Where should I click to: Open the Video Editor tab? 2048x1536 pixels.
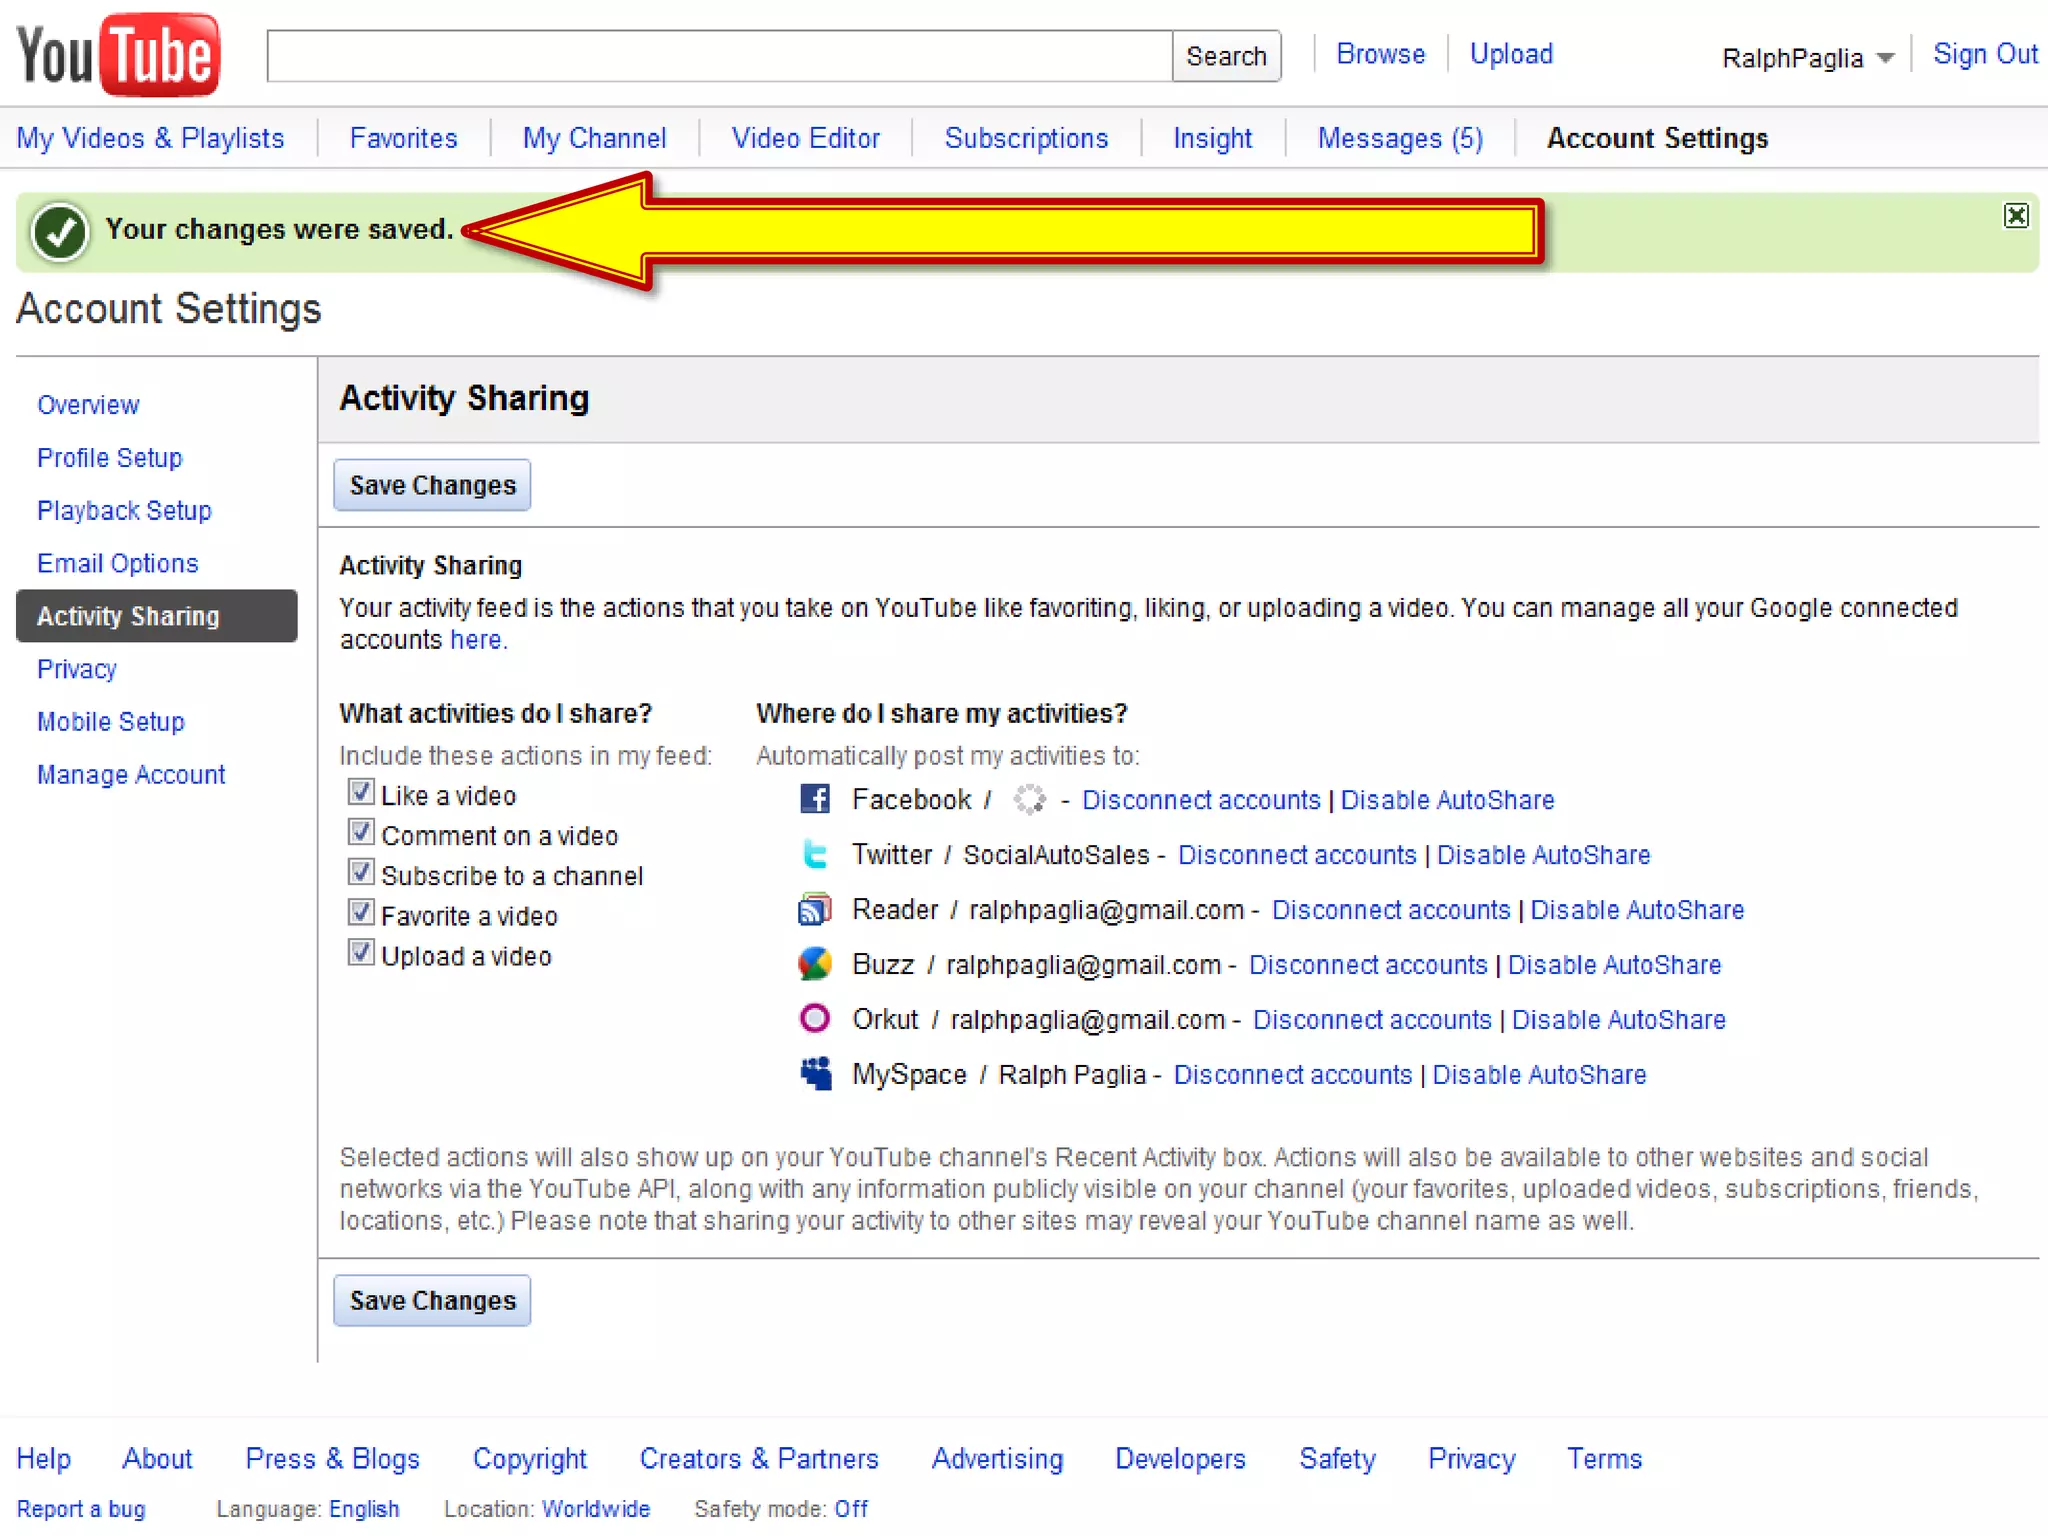[x=805, y=138]
